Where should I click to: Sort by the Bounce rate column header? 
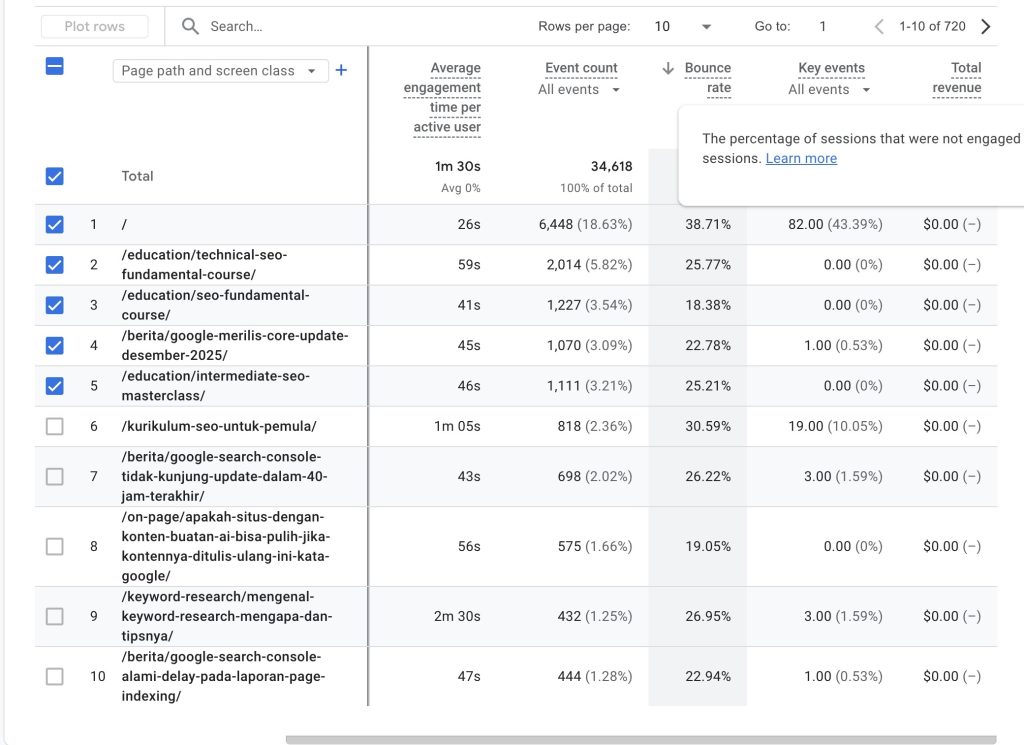coord(708,78)
